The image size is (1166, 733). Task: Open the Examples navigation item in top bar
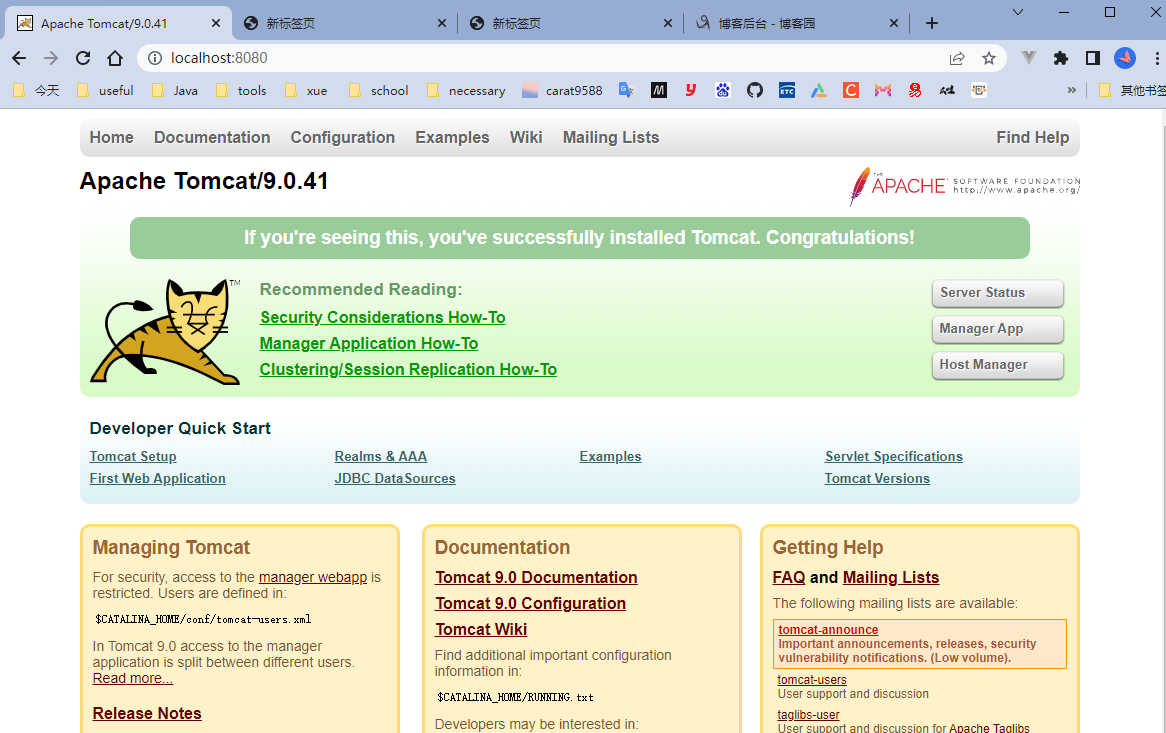pyautogui.click(x=452, y=138)
